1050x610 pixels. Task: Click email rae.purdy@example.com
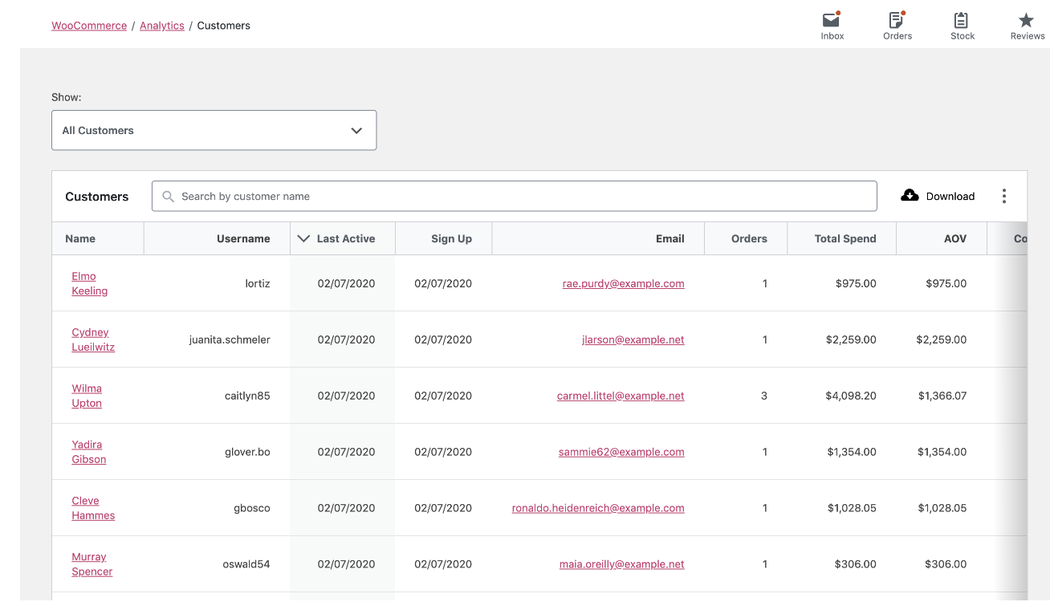click(623, 284)
